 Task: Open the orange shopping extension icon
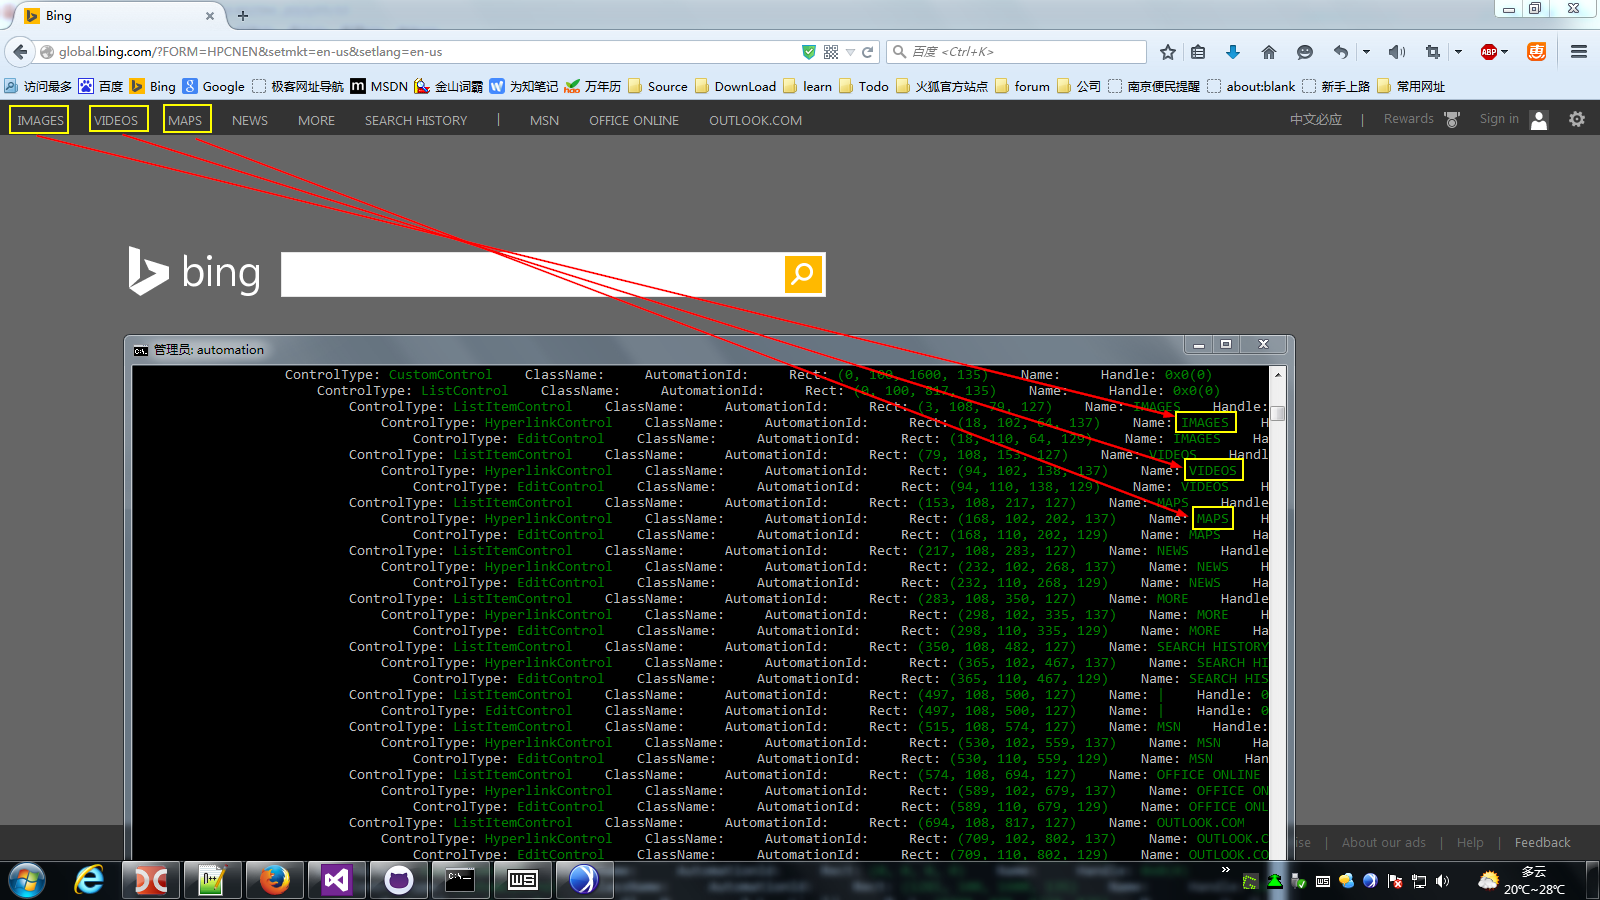[x=1537, y=52]
